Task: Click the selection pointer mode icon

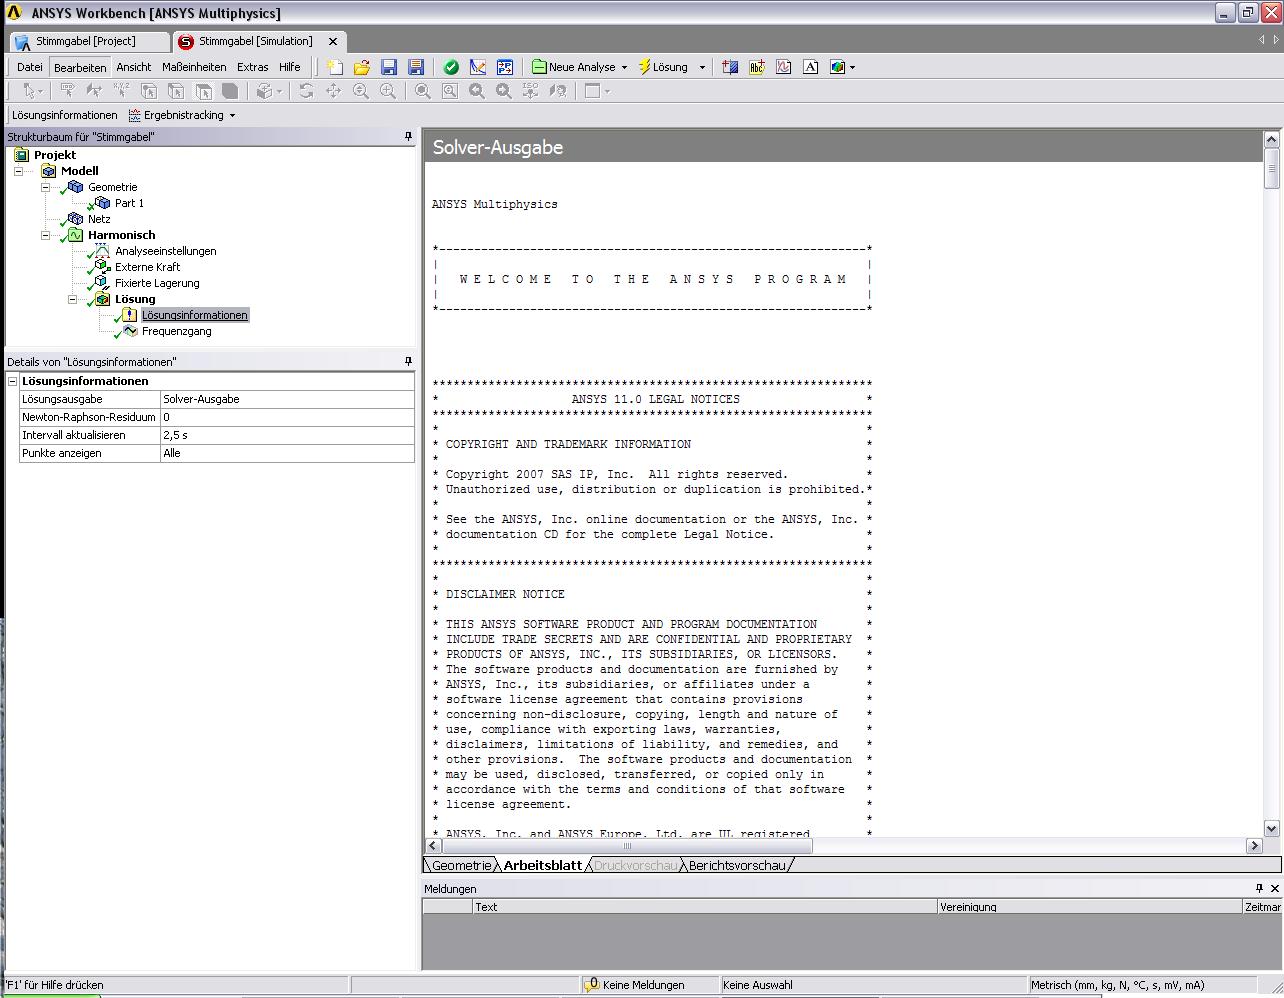Action: 30,91
